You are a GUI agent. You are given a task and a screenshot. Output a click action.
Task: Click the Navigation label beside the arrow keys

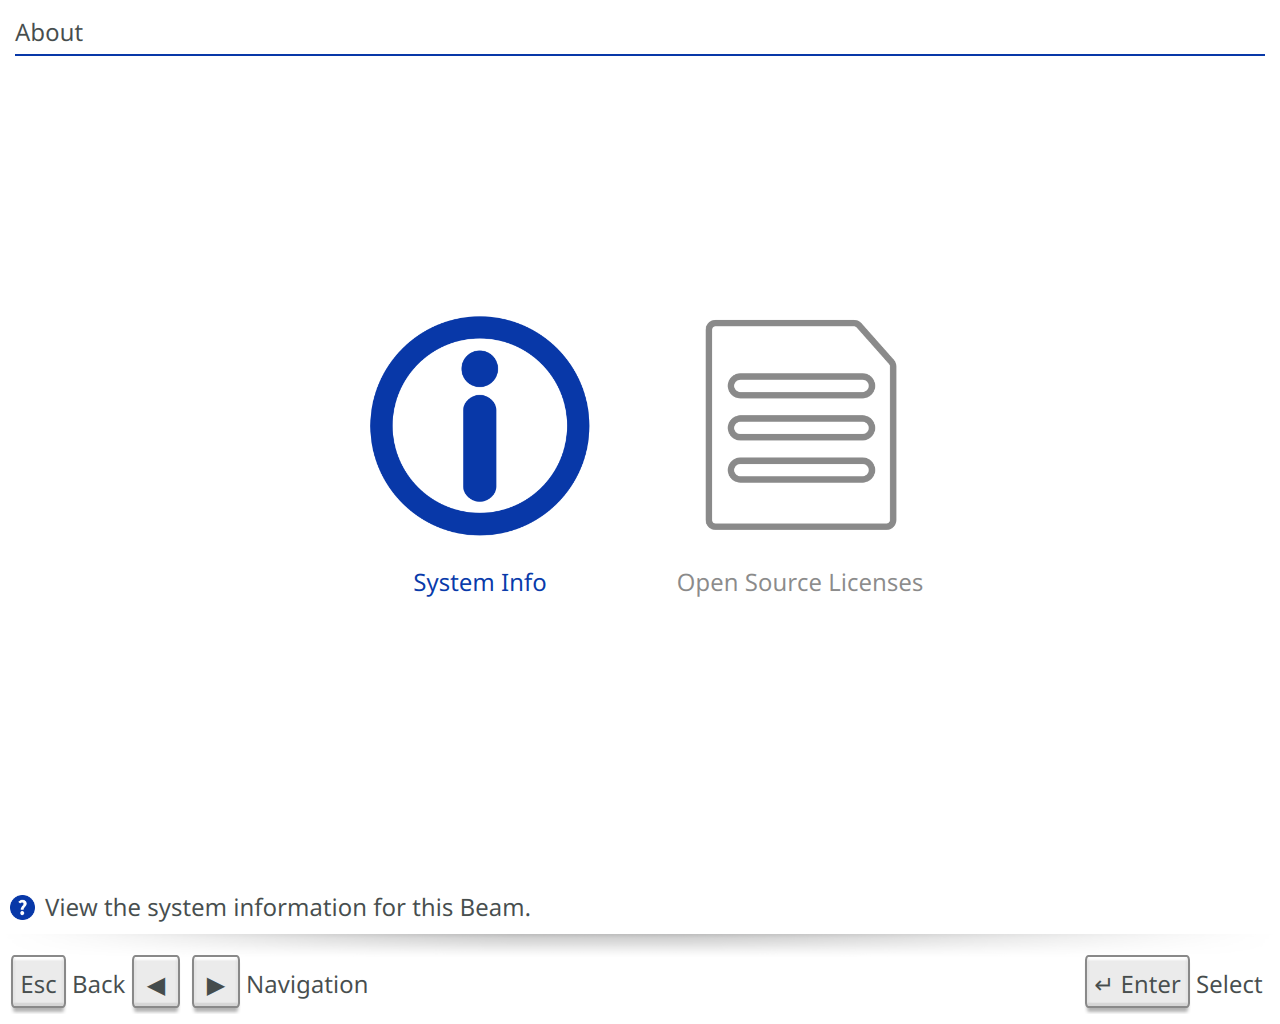coord(307,985)
